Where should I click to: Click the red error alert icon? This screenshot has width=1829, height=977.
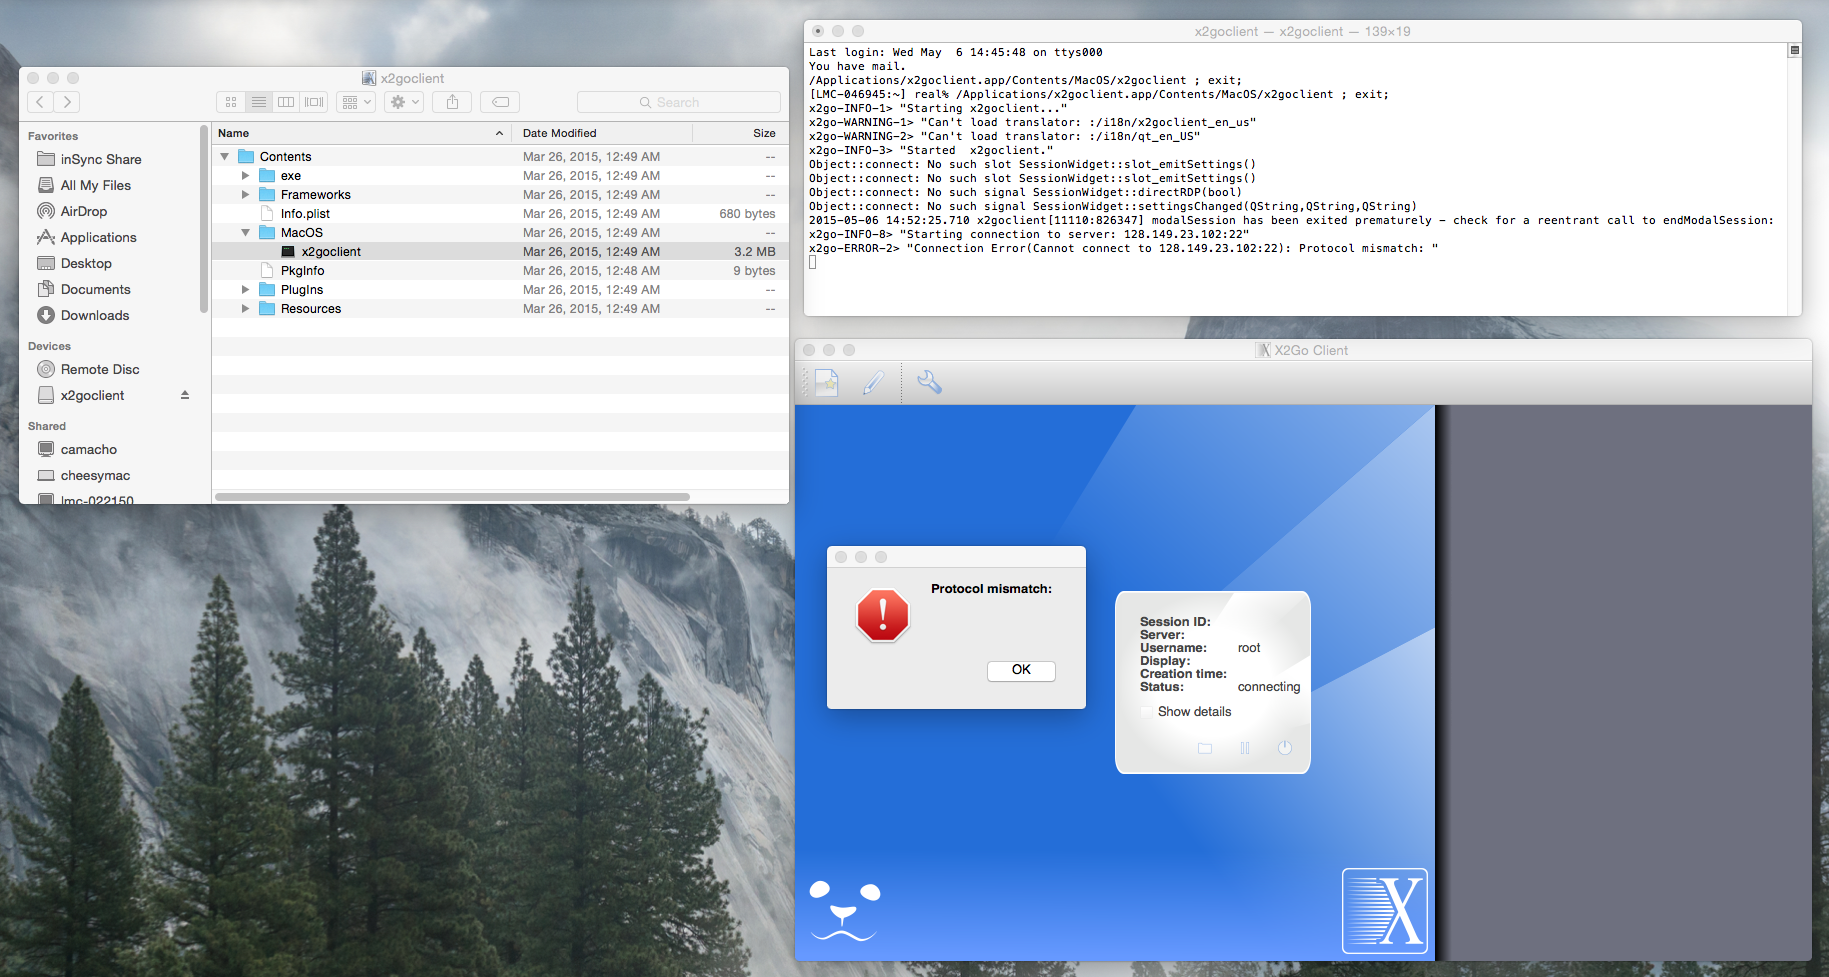pyautogui.click(x=883, y=615)
